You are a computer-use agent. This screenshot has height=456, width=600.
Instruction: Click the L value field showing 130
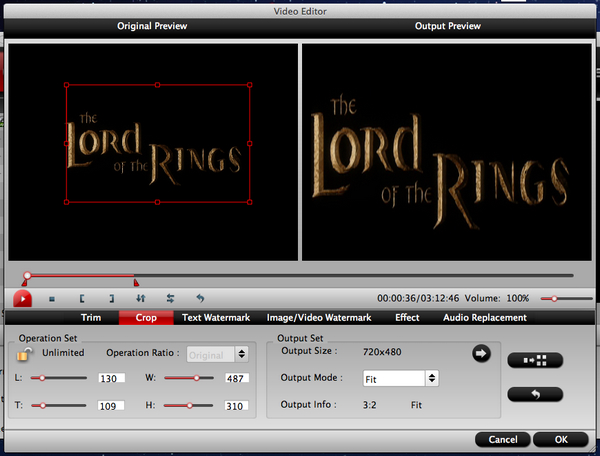(x=111, y=378)
